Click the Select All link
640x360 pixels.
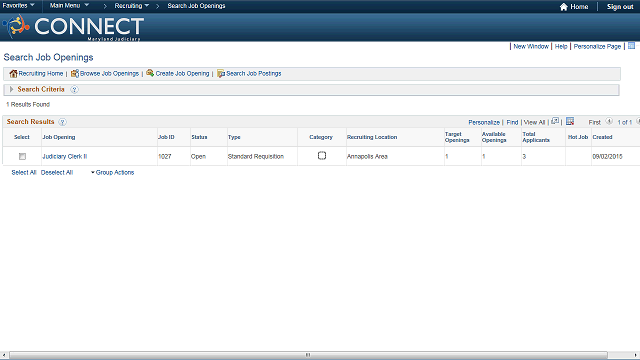pos(24,173)
